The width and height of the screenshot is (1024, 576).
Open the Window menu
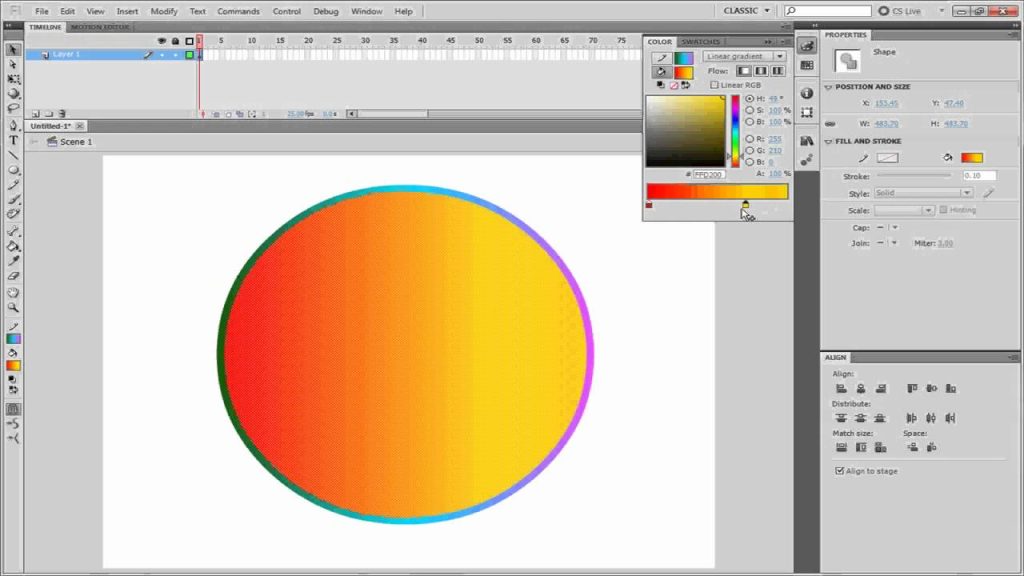click(x=366, y=11)
